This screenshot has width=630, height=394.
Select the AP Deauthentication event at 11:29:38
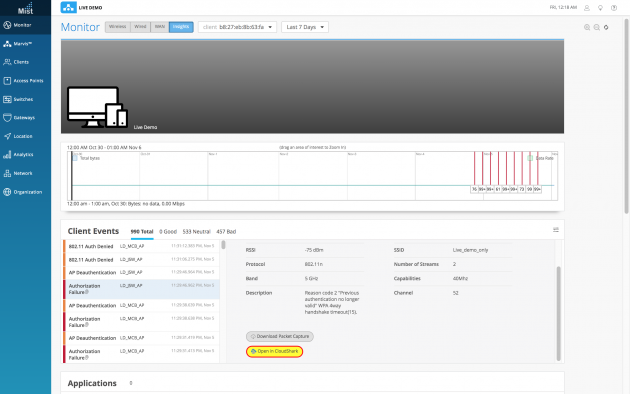pyautogui.click(x=141, y=305)
